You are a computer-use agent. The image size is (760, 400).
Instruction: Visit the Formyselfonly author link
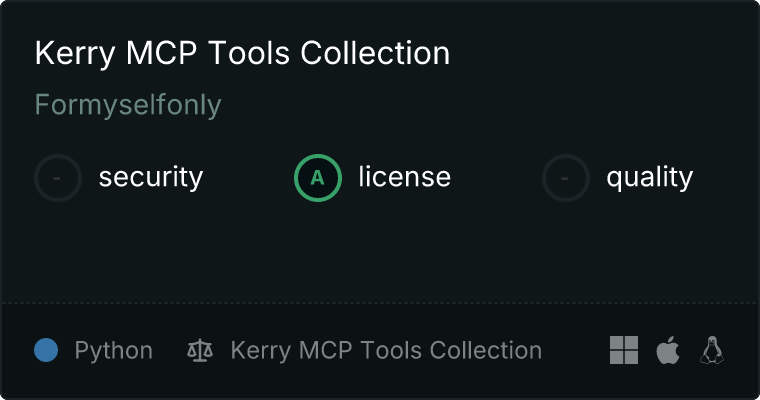coord(128,105)
